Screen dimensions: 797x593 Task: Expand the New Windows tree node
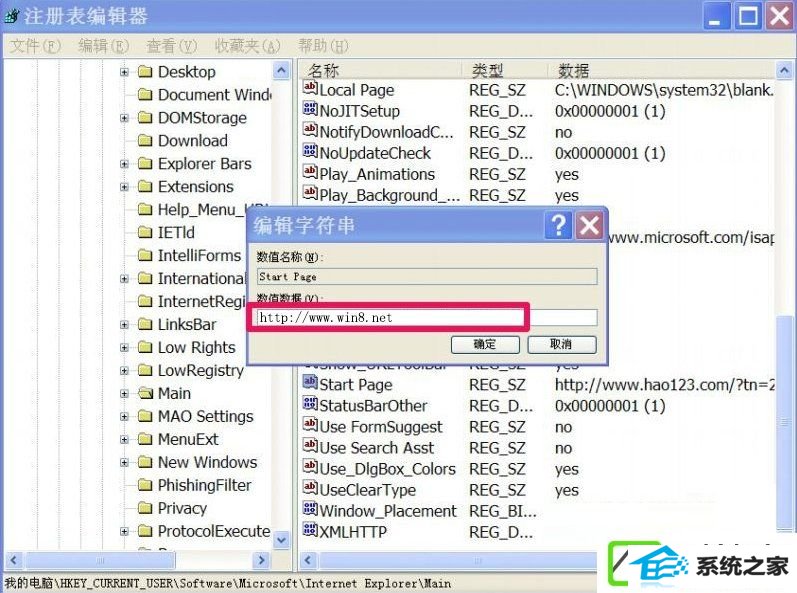pyautogui.click(x=124, y=462)
